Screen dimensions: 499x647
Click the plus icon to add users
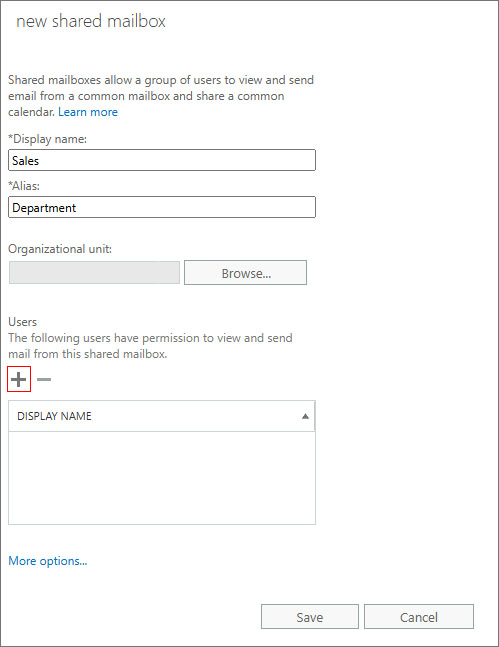point(19,379)
